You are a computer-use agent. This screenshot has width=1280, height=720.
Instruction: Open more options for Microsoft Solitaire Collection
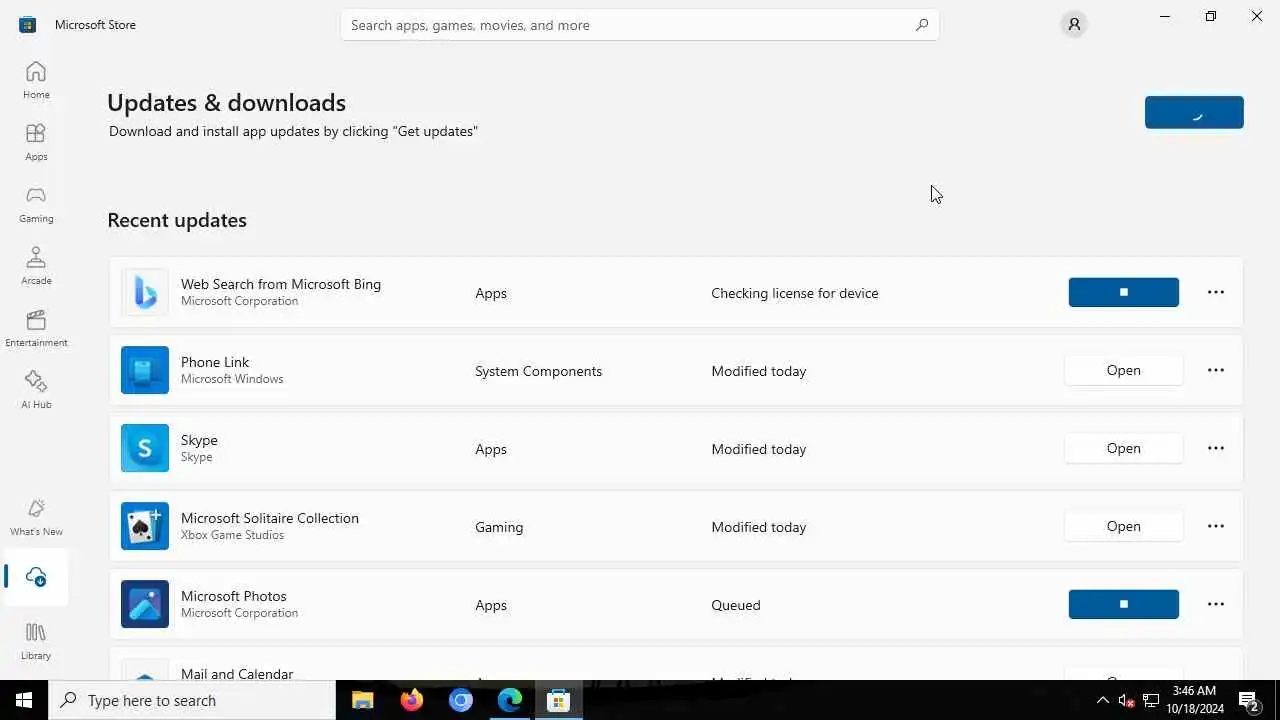point(1216,526)
